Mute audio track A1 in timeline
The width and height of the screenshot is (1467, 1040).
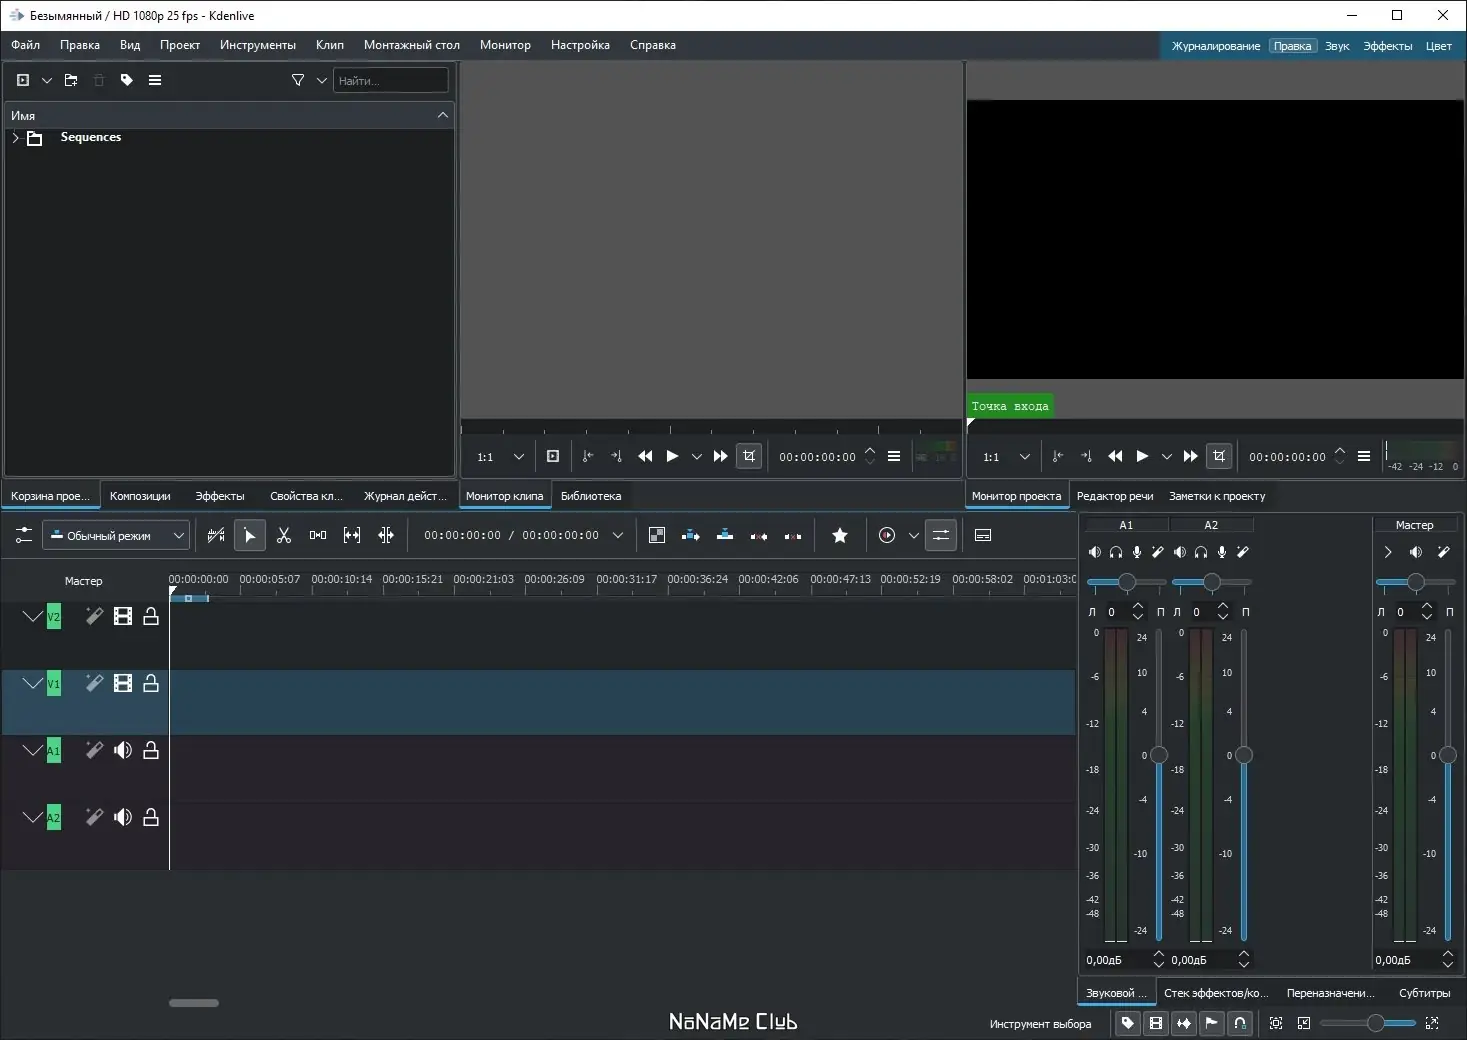[123, 751]
